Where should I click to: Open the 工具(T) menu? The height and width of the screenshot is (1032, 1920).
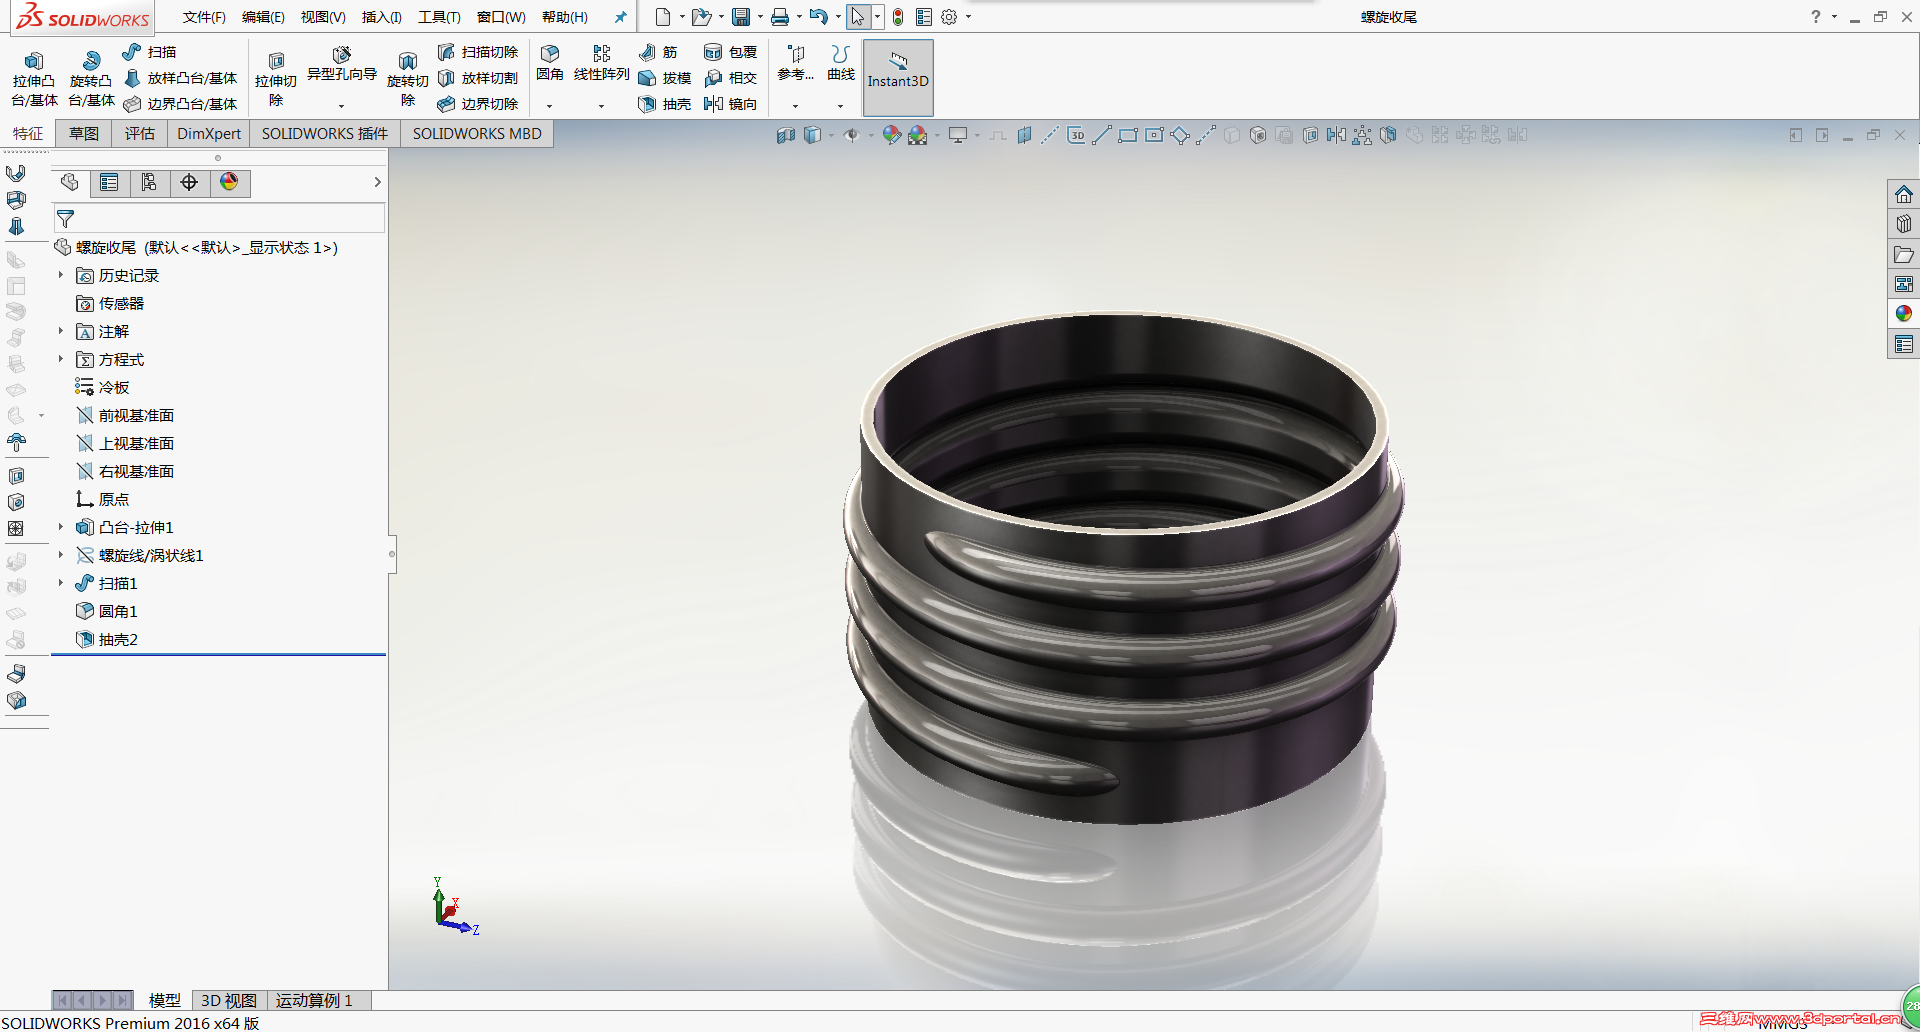tap(439, 17)
